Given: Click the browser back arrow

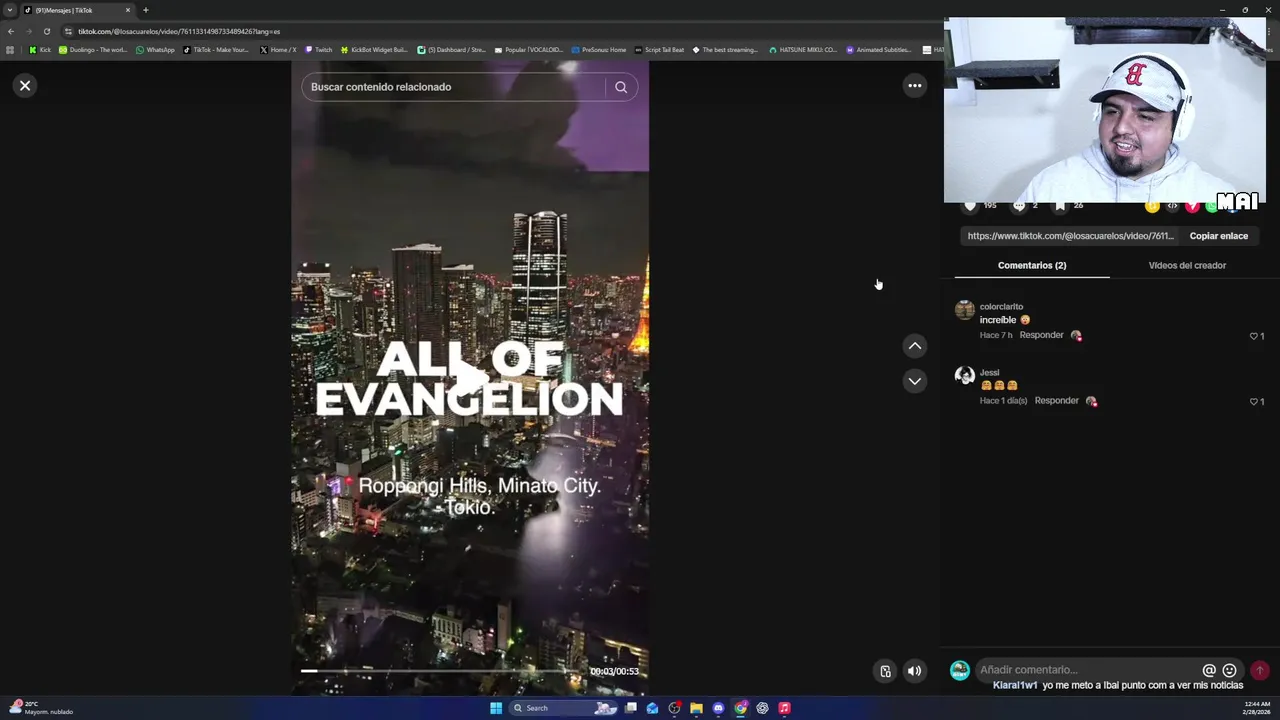Looking at the screenshot, I should (11, 31).
